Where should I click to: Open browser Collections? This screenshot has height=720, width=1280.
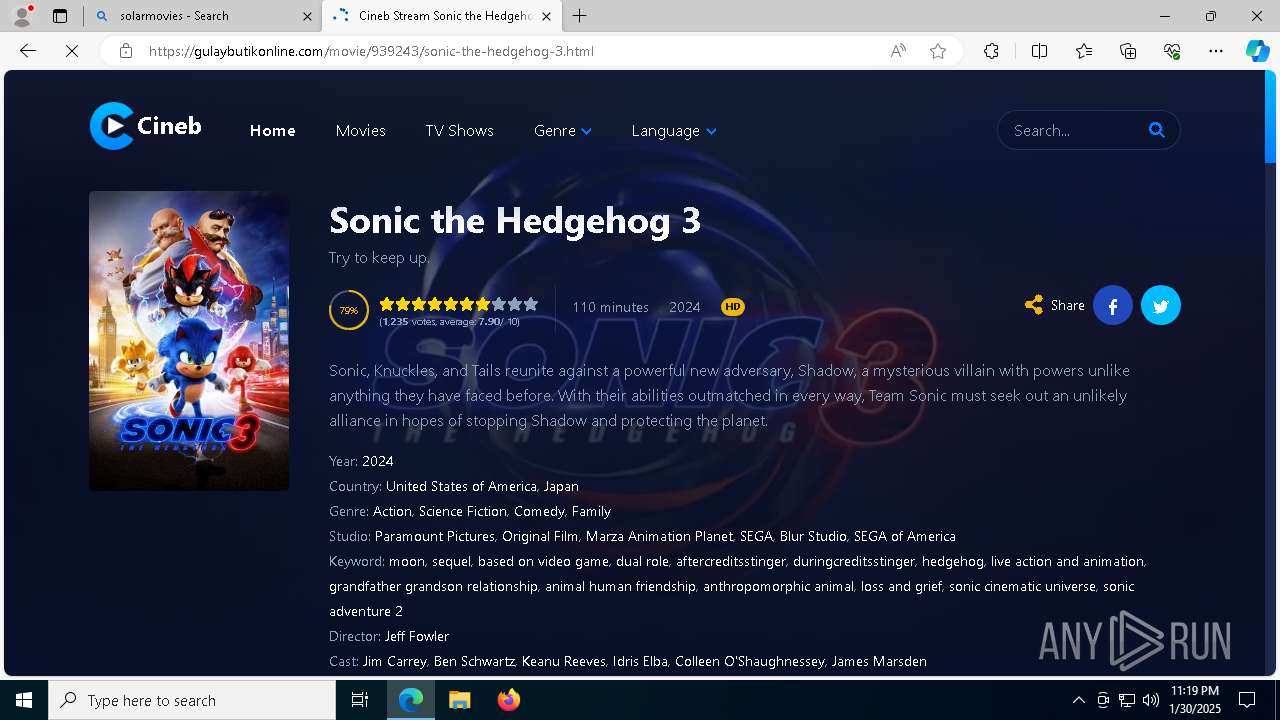pyautogui.click(x=1128, y=51)
